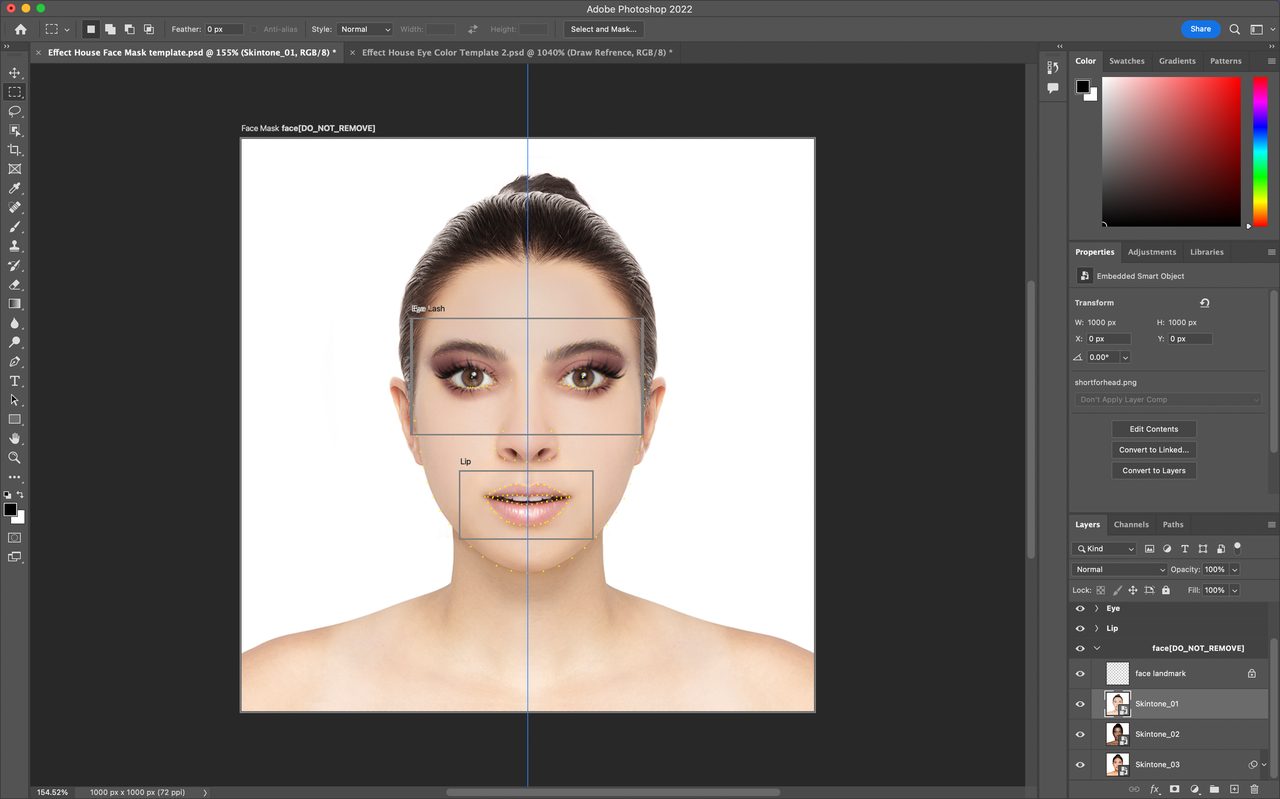
Task: Select the Lasso tool
Action: click(15, 111)
